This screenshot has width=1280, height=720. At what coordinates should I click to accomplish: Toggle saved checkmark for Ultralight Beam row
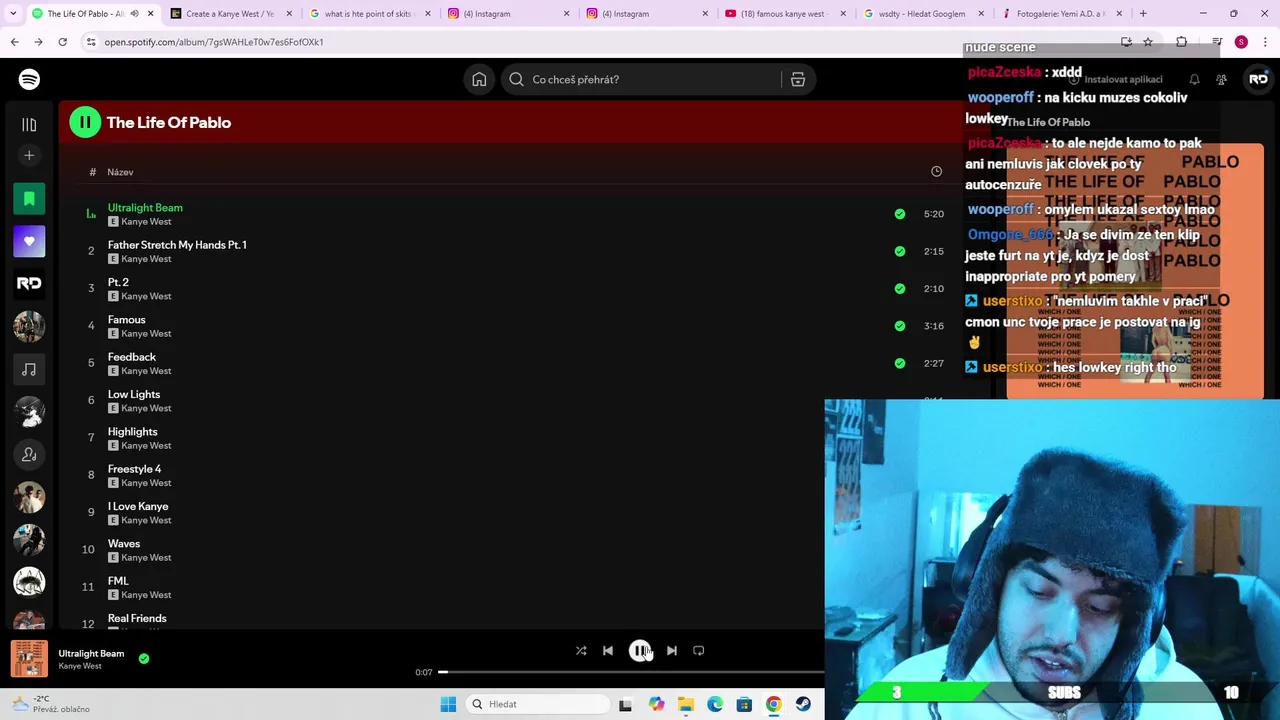(900, 214)
